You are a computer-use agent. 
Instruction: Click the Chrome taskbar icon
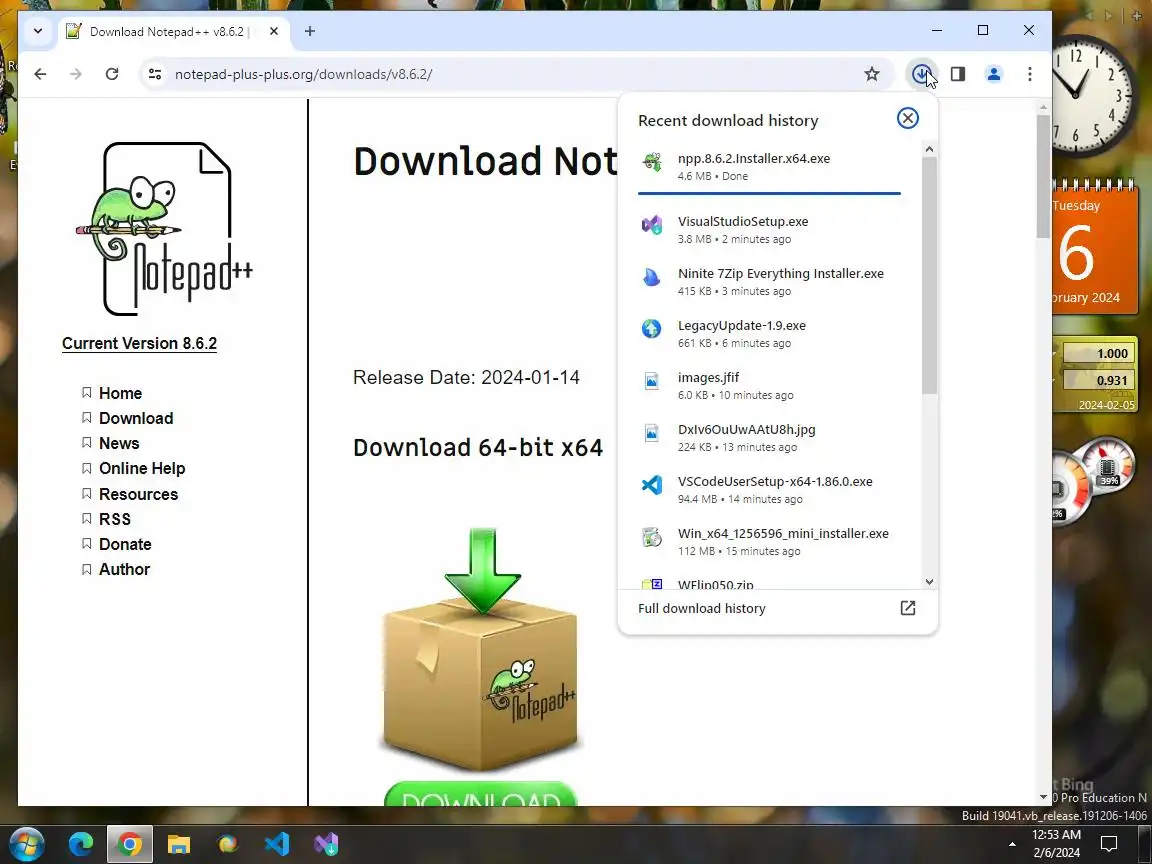point(130,844)
